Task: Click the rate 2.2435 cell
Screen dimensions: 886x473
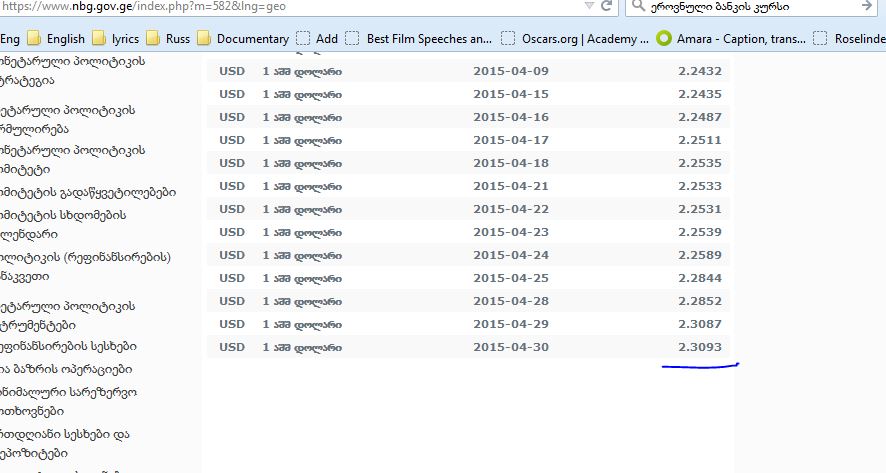Action: click(x=700, y=94)
